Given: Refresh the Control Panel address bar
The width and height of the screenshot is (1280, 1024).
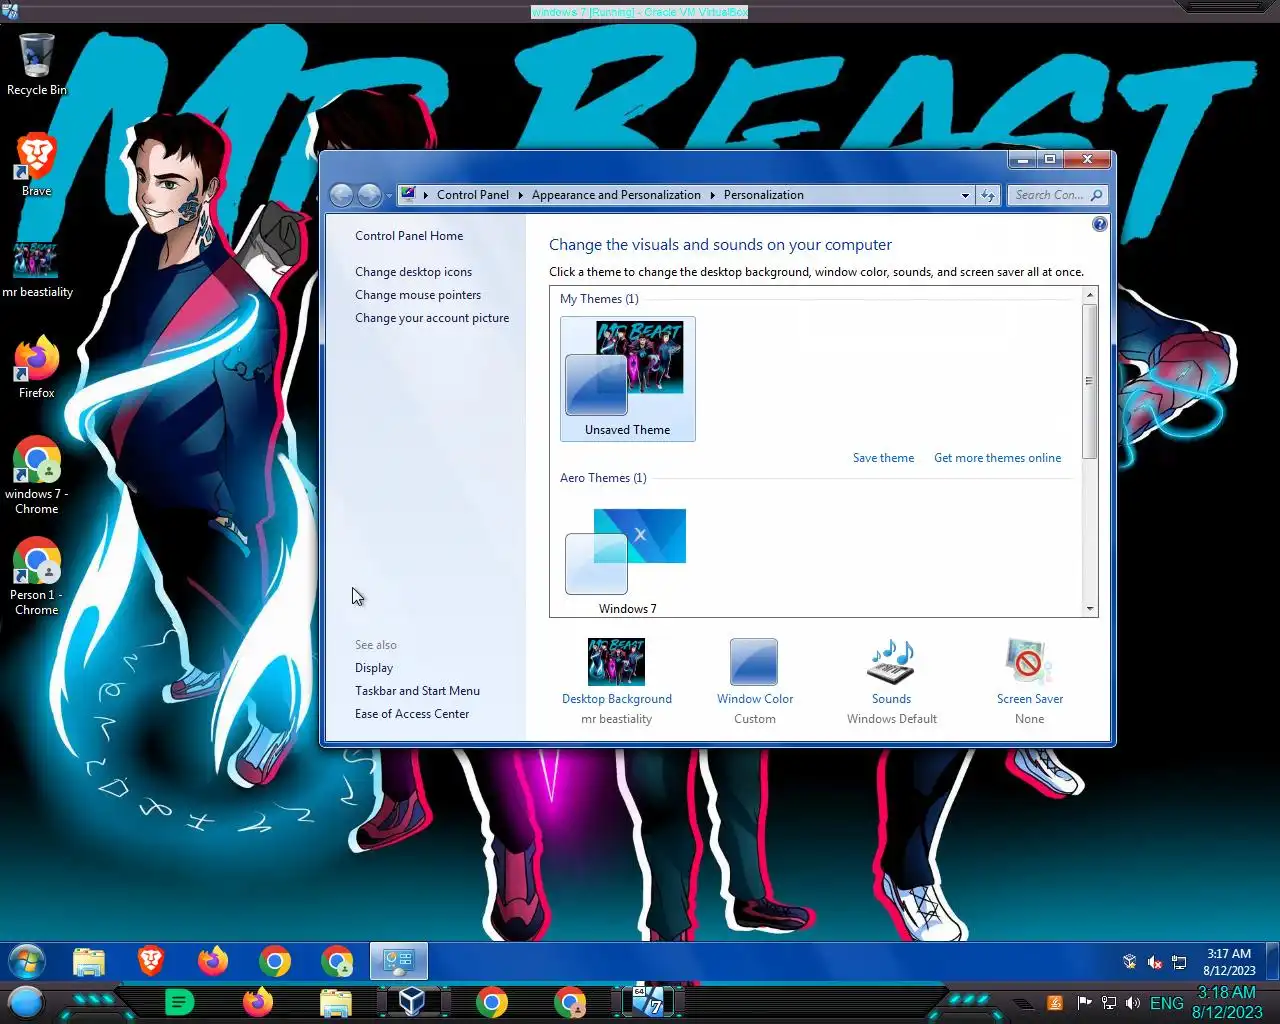Looking at the screenshot, I should 988,195.
